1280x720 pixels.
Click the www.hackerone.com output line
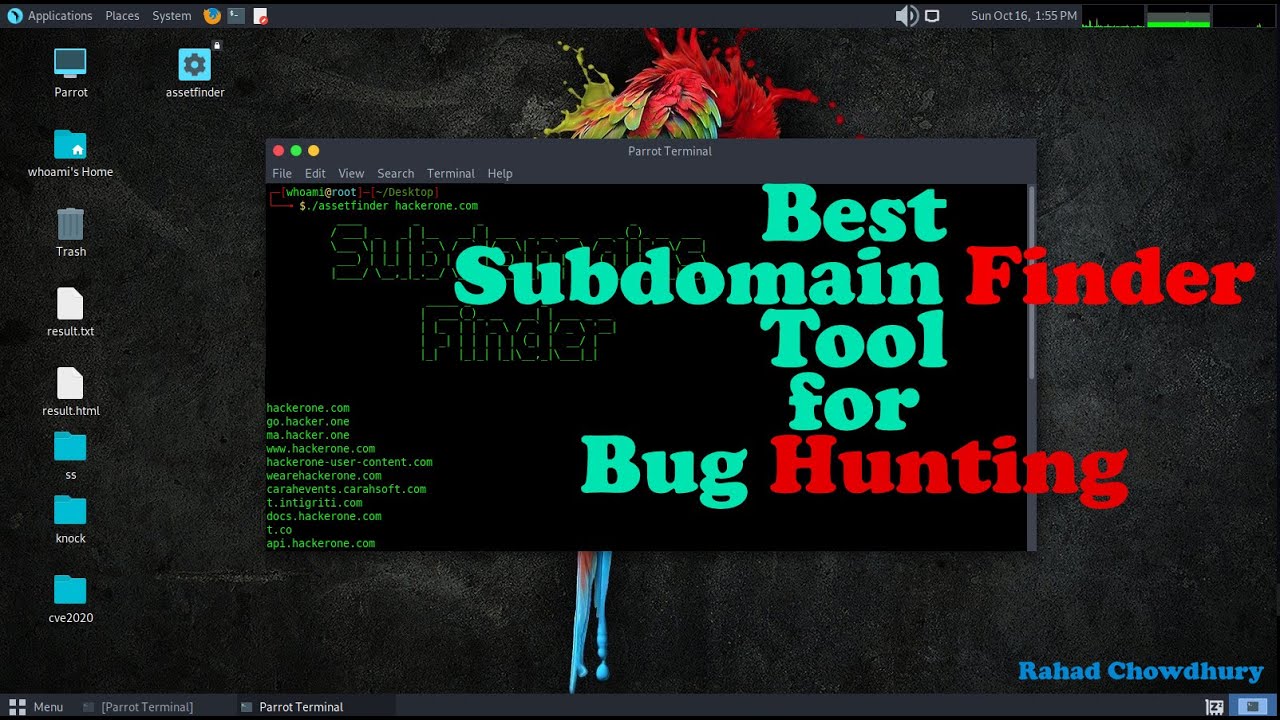321,449
